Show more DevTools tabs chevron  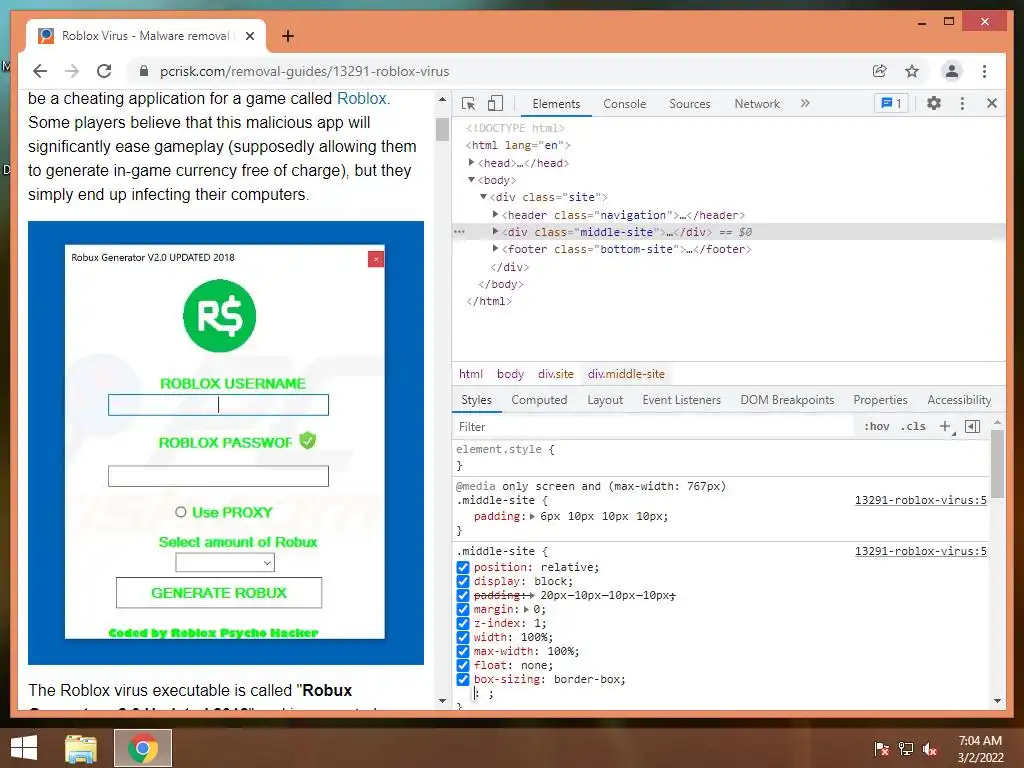(x=805, y=103)
